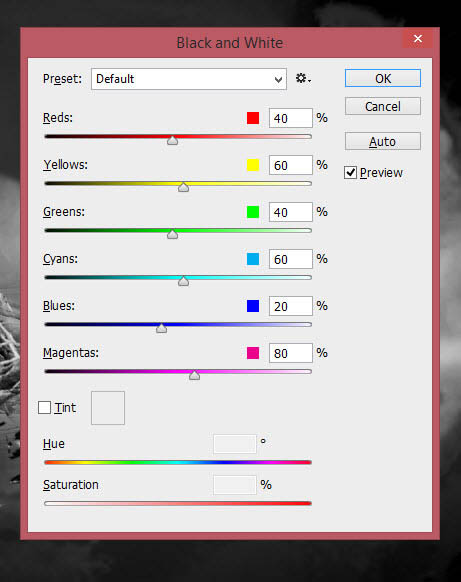461x582 pixels.
Task: Uncheck the Preview checkbox
Action: point(350,173)
